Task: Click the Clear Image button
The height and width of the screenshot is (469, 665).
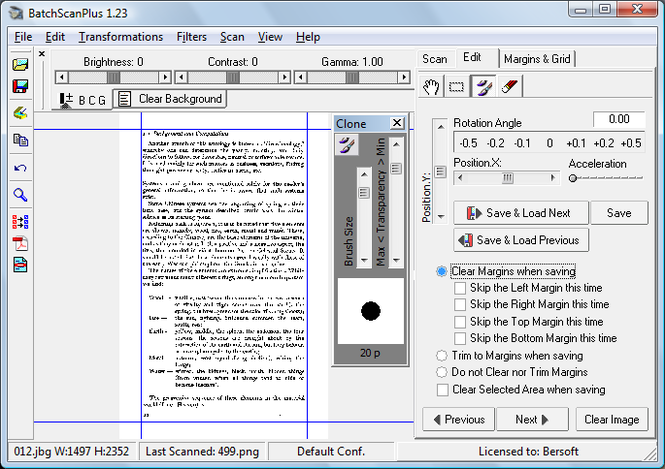Action: pos(612,419)
